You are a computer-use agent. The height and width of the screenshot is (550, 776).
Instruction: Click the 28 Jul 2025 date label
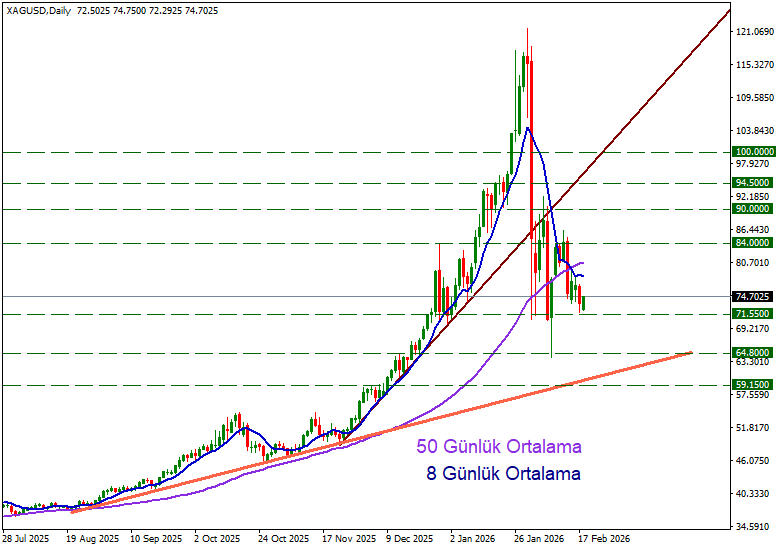point(26,537)
